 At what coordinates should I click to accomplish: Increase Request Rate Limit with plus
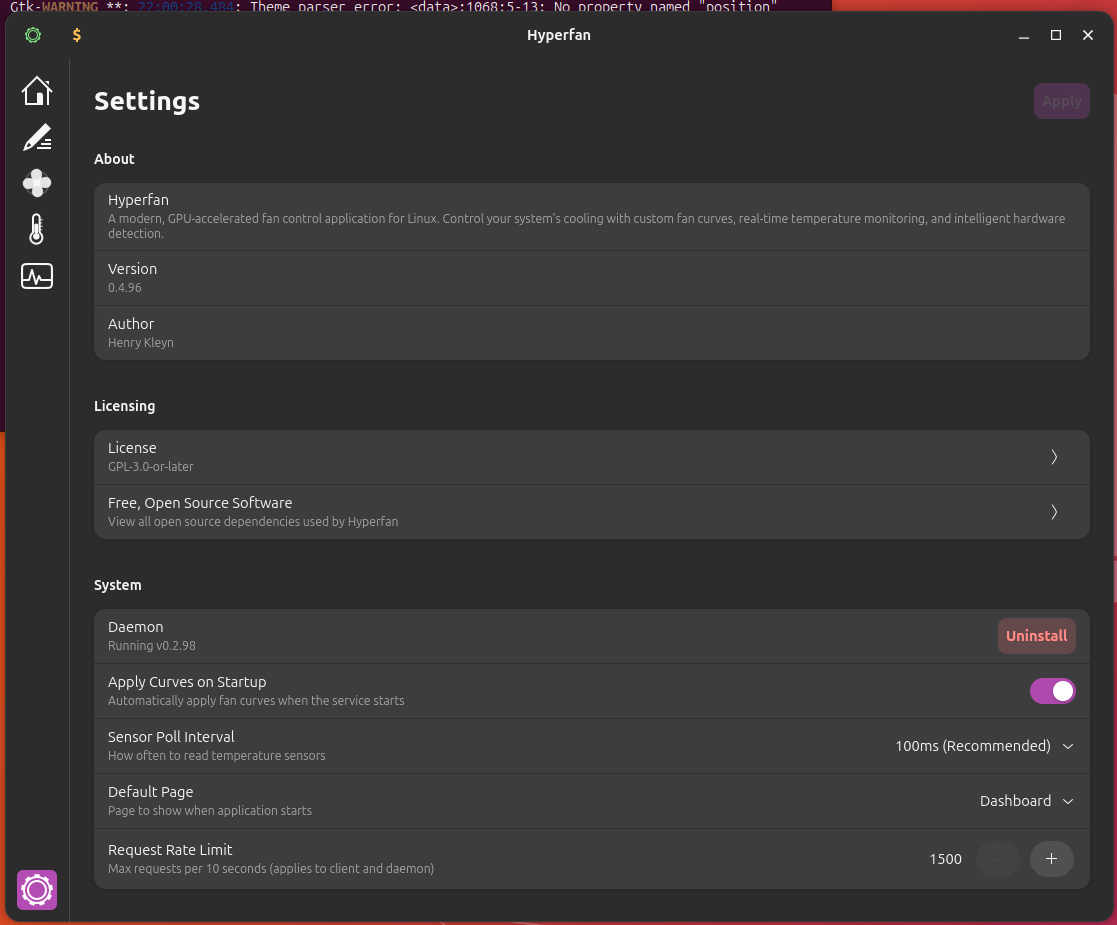click(x=1051, y=859)
